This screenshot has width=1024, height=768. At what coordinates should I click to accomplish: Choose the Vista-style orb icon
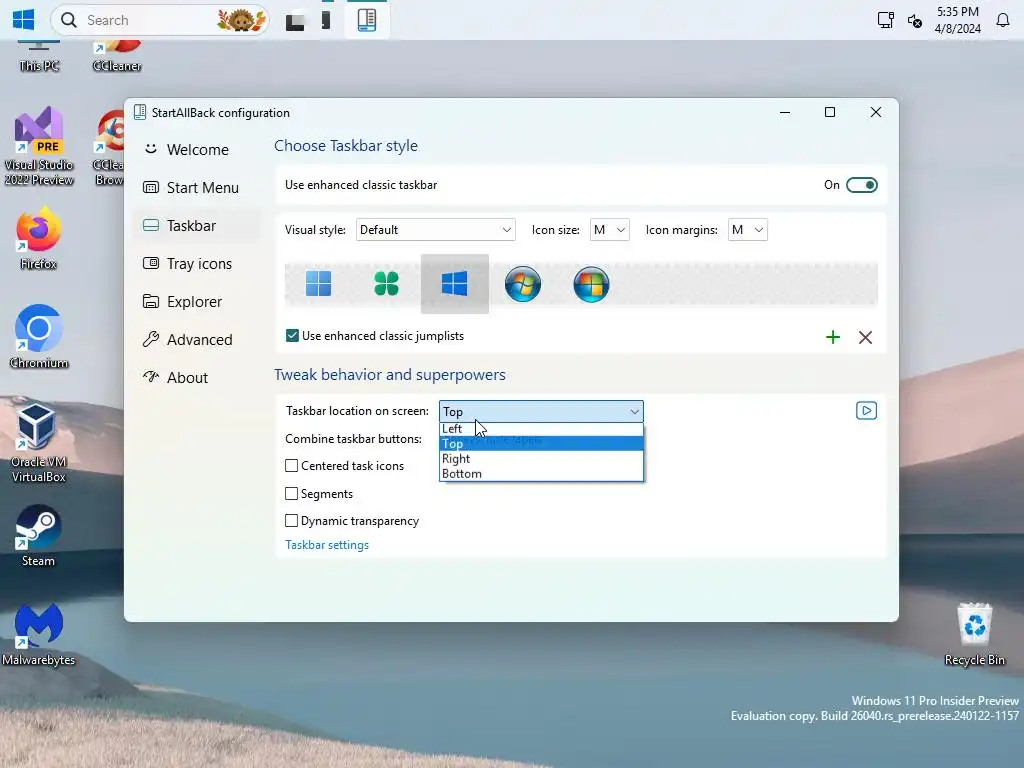pos(591,284)
